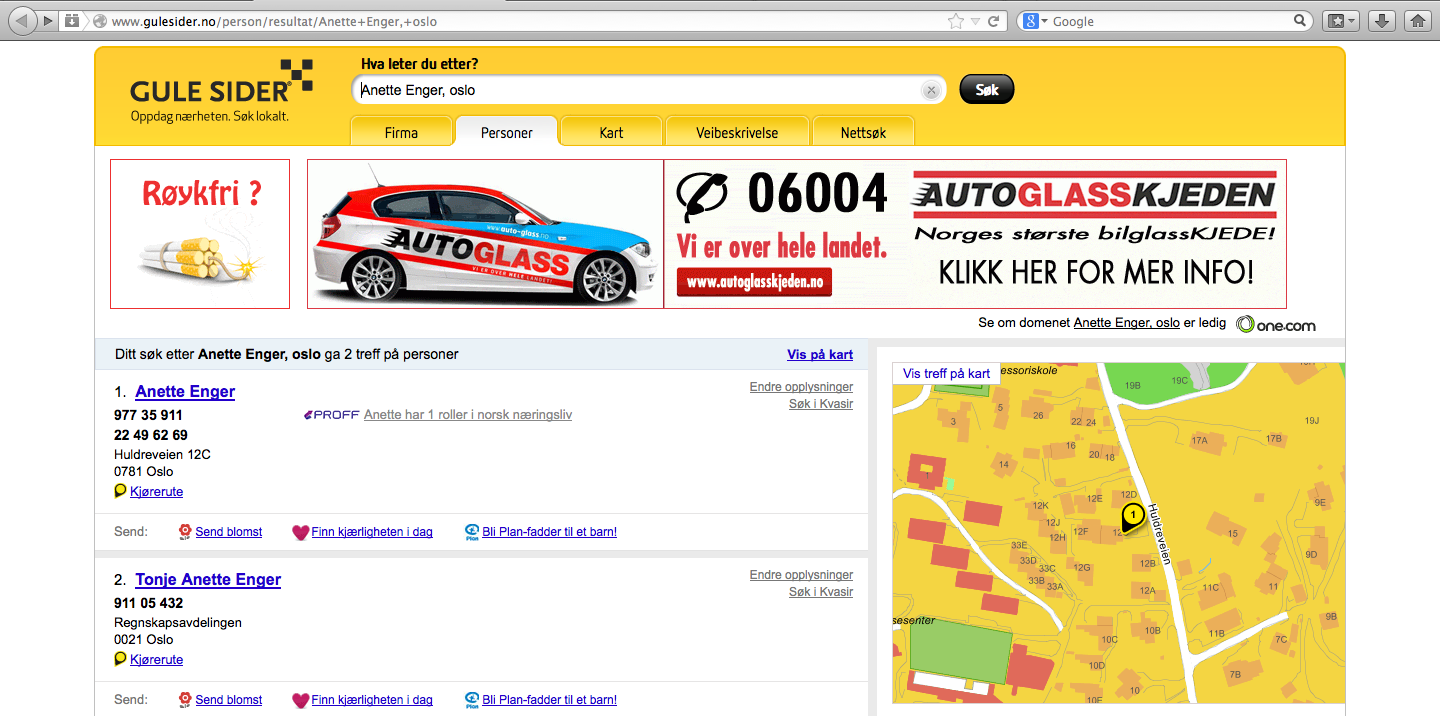The image size is (1440, 716).
Task: Click the 'Vis treff på kart' map button
Action: [946, 373]
